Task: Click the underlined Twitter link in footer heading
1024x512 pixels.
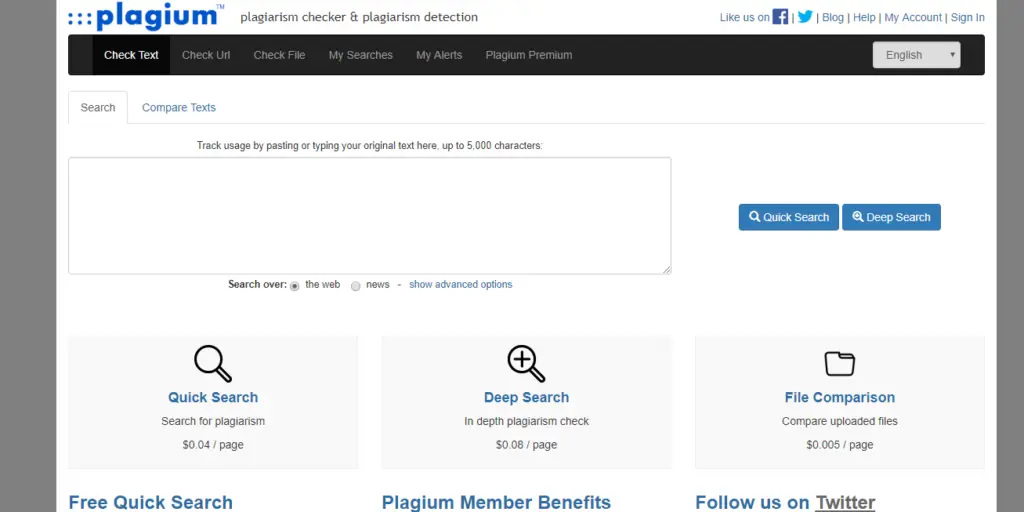Action: [x=845, y=502]
